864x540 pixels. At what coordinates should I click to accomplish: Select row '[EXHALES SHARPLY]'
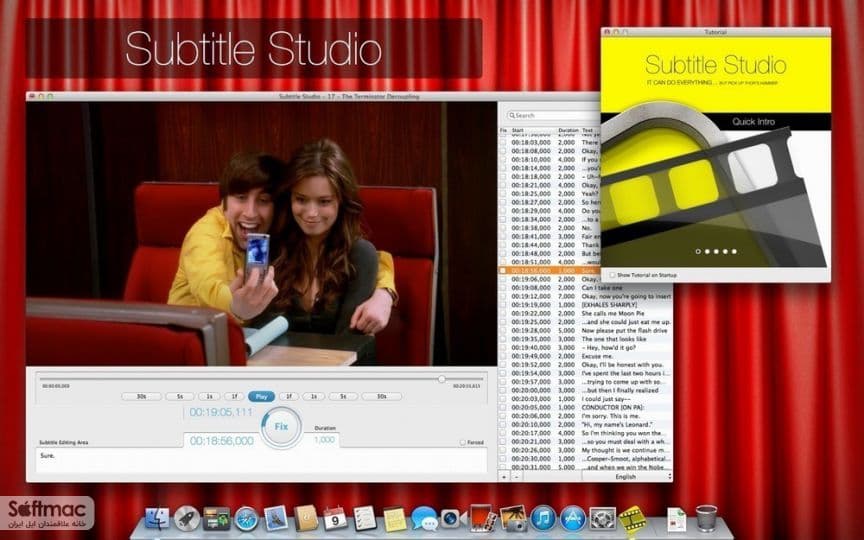coord(586,305)
